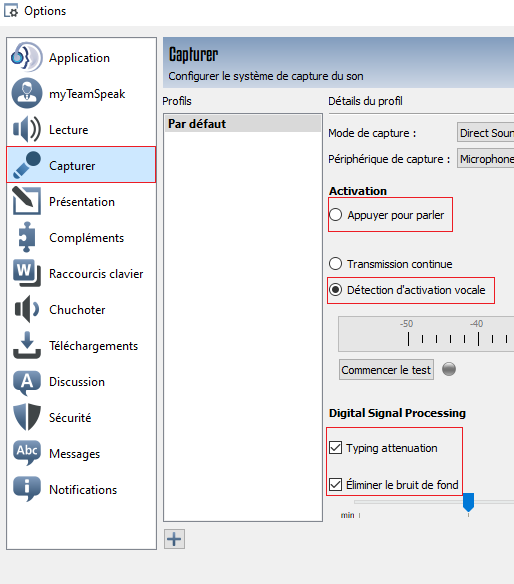Select the Chuchoter speaker icon

click(x=26, y=309)
